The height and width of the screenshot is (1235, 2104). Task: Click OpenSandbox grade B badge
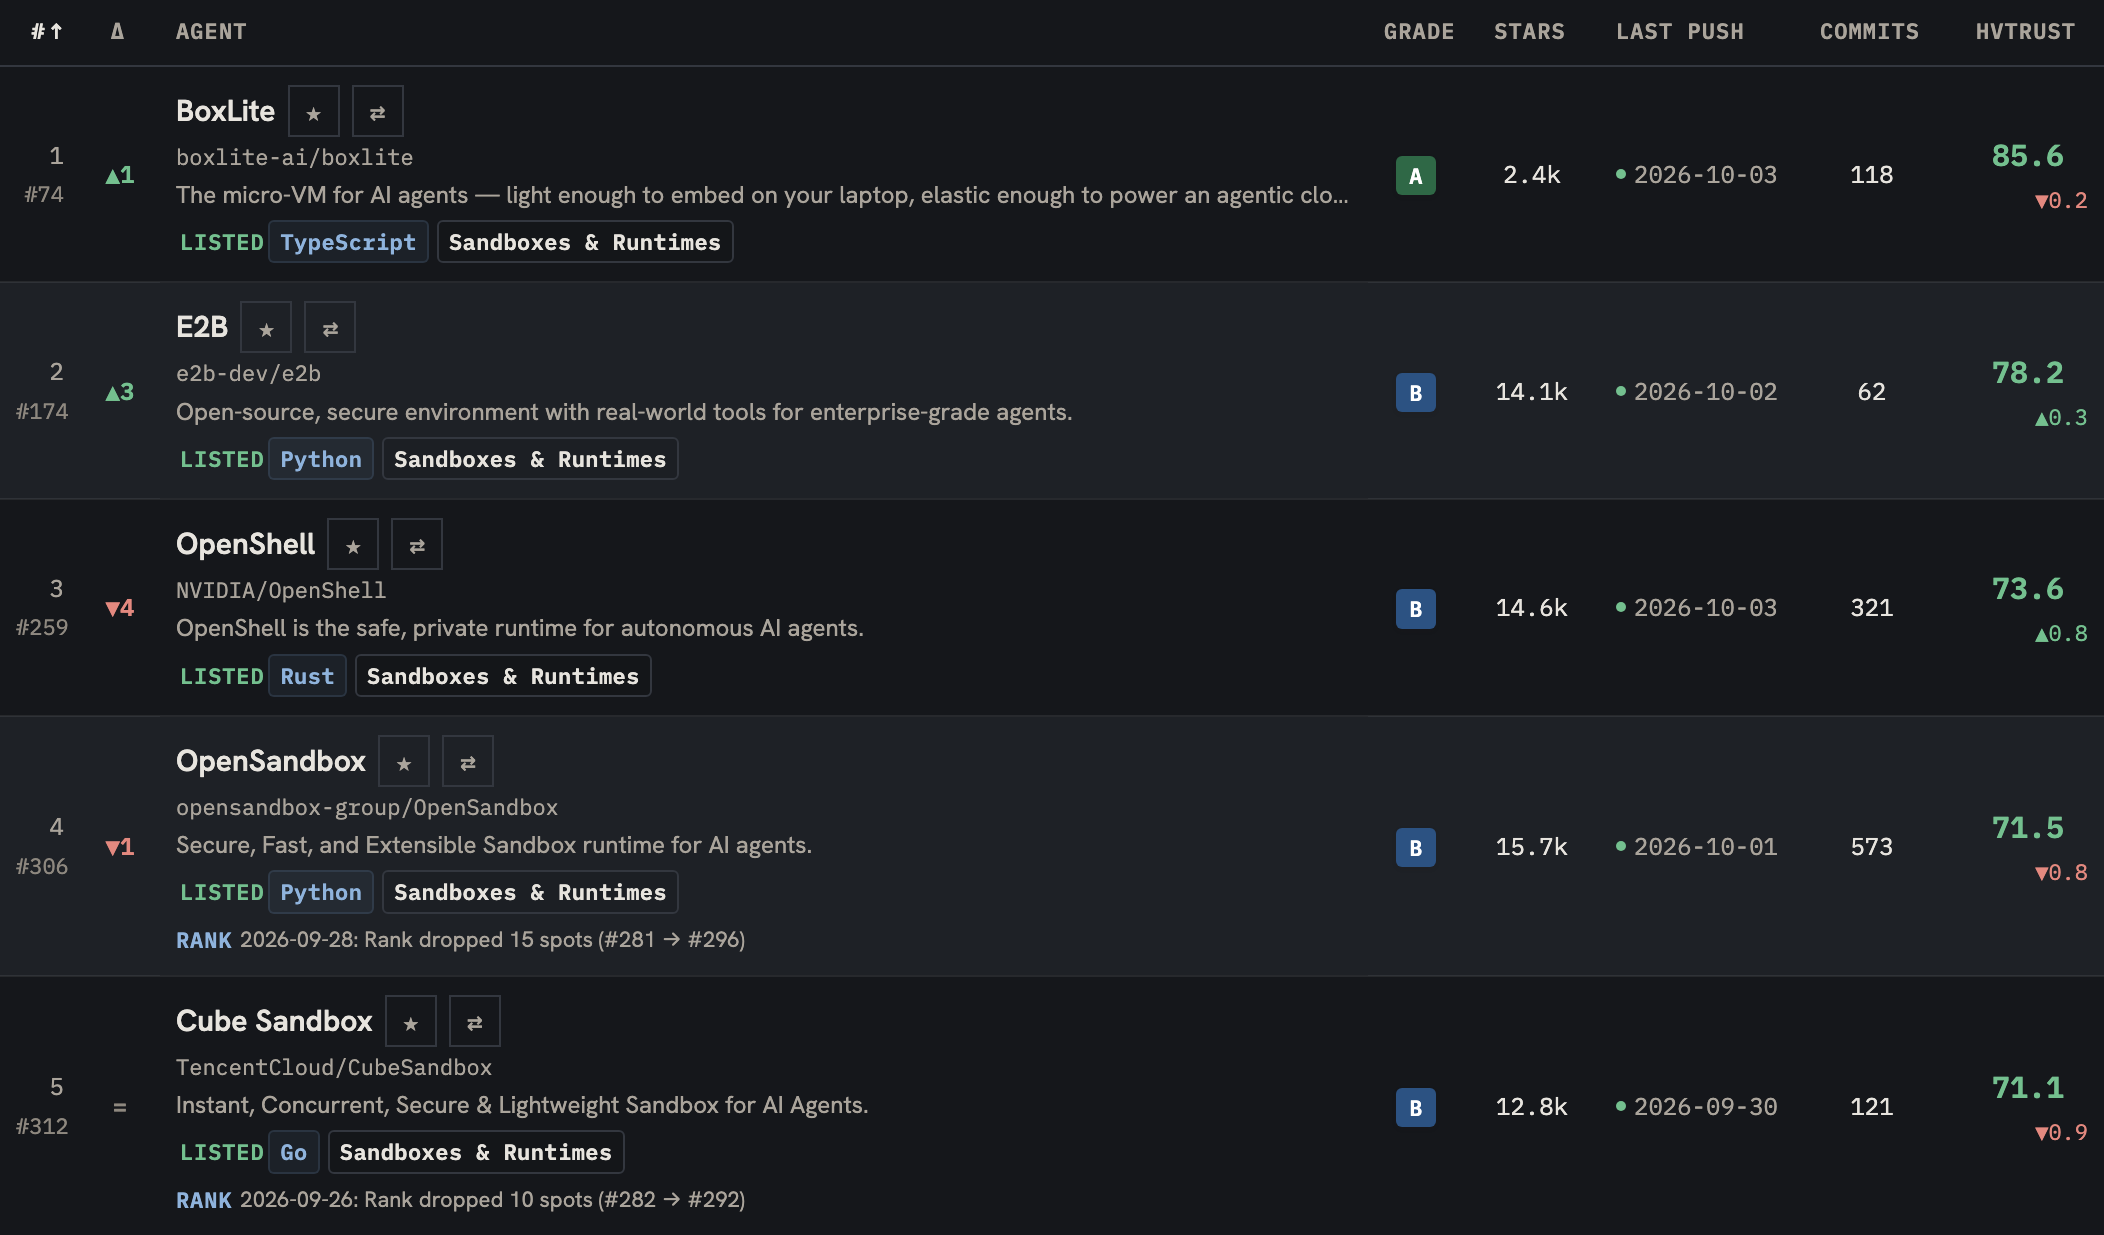coord(1416,847)
